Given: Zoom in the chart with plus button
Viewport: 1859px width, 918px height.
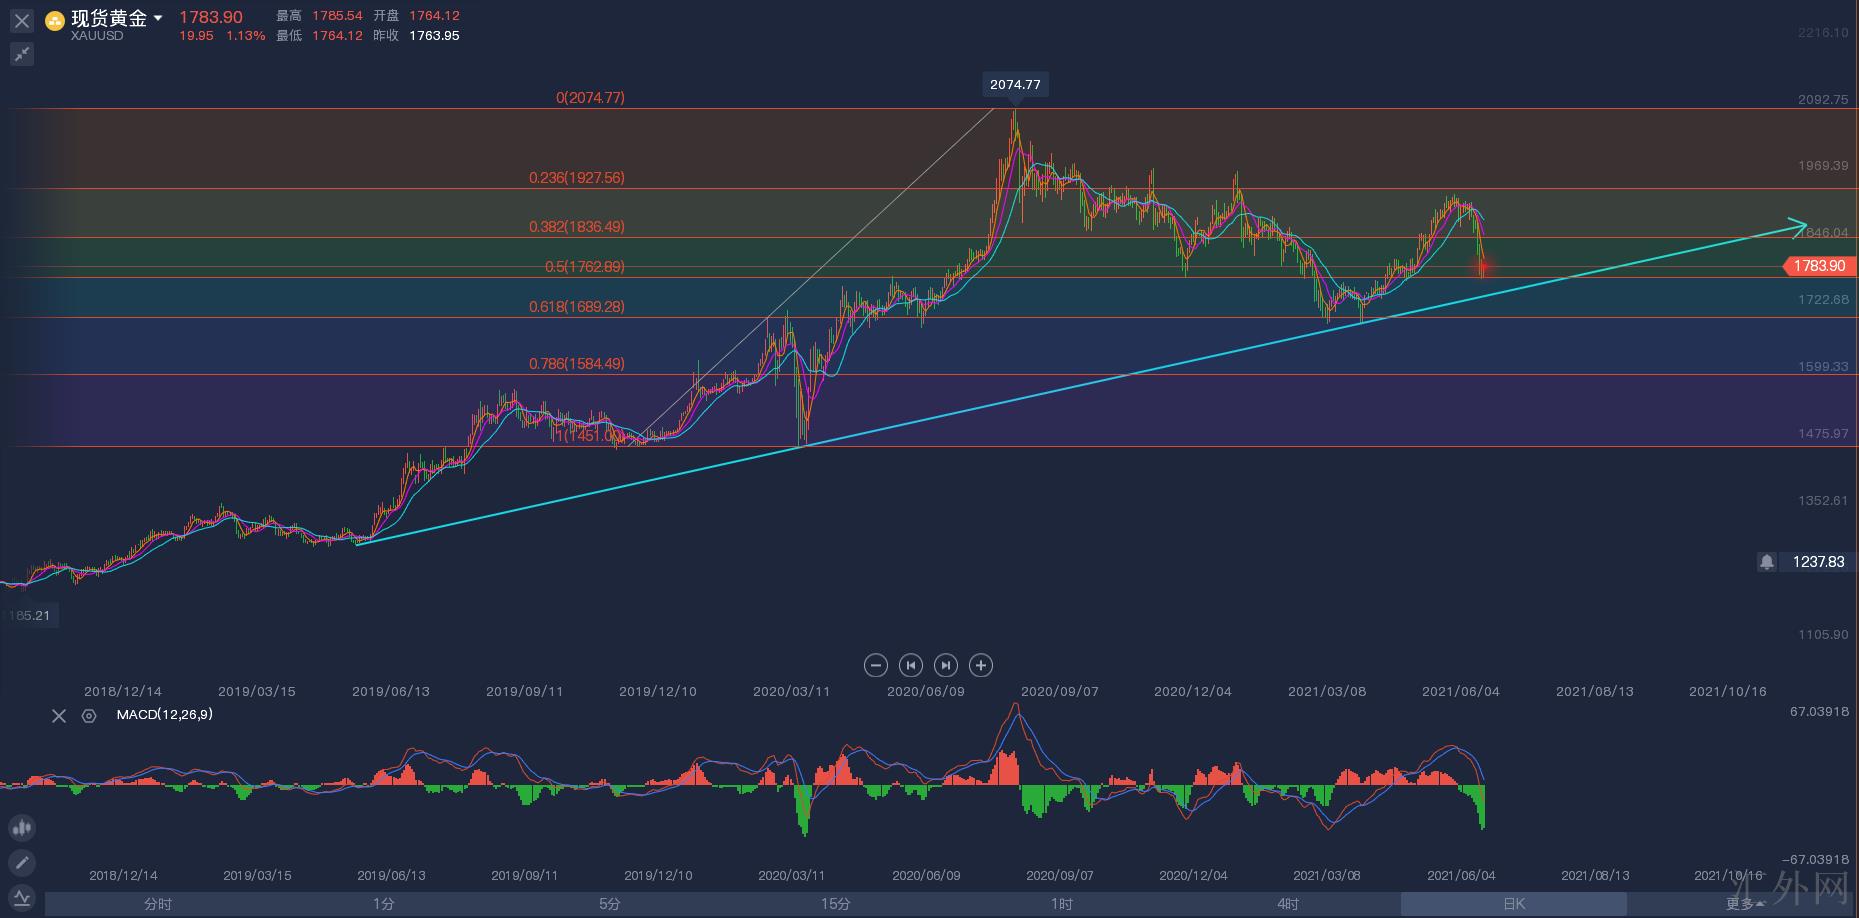Looking at the screenshot, I should [981, 665].
